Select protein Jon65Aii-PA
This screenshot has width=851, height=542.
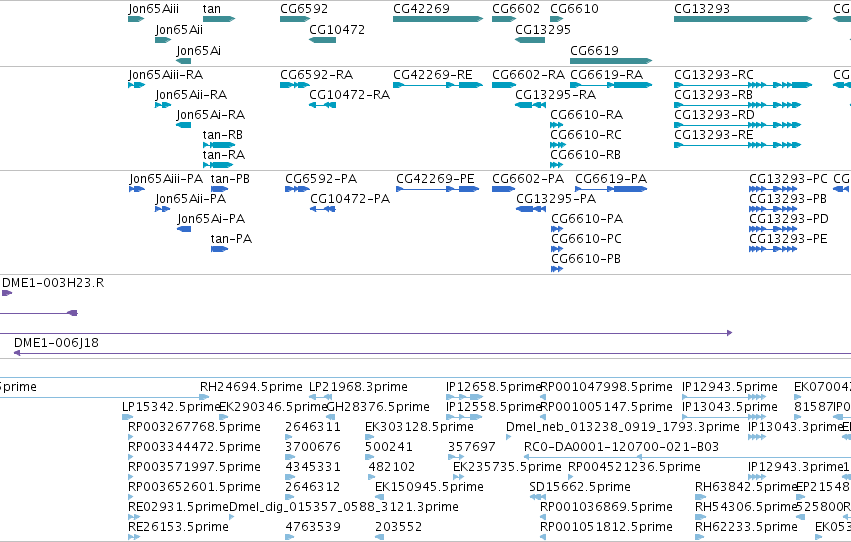[x=162, y=209]
